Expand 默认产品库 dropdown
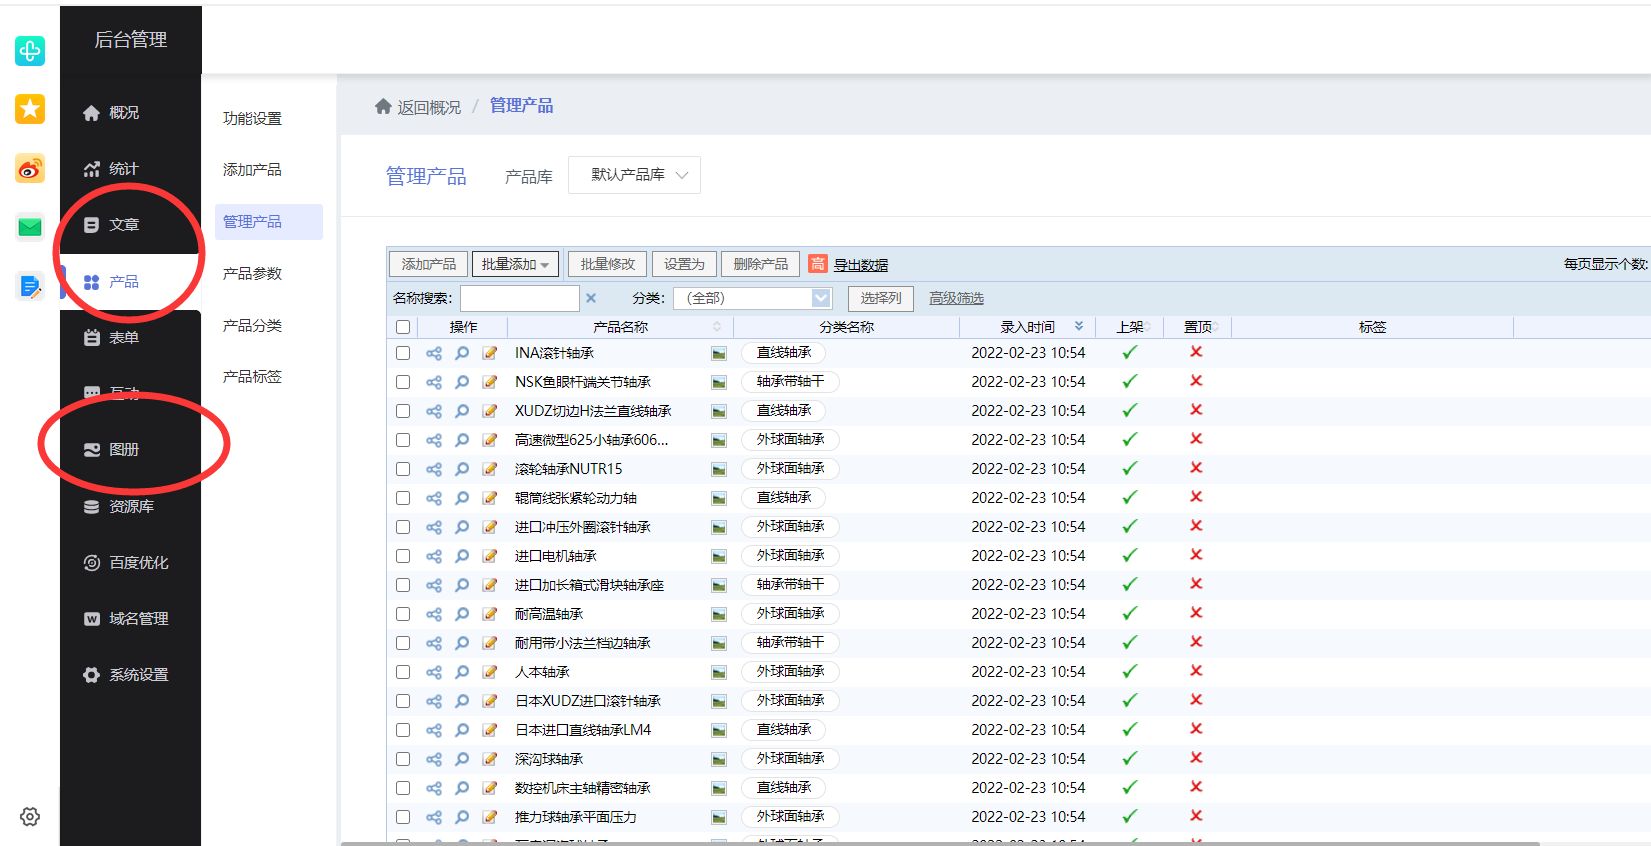1651x846 pixels. 634,175
